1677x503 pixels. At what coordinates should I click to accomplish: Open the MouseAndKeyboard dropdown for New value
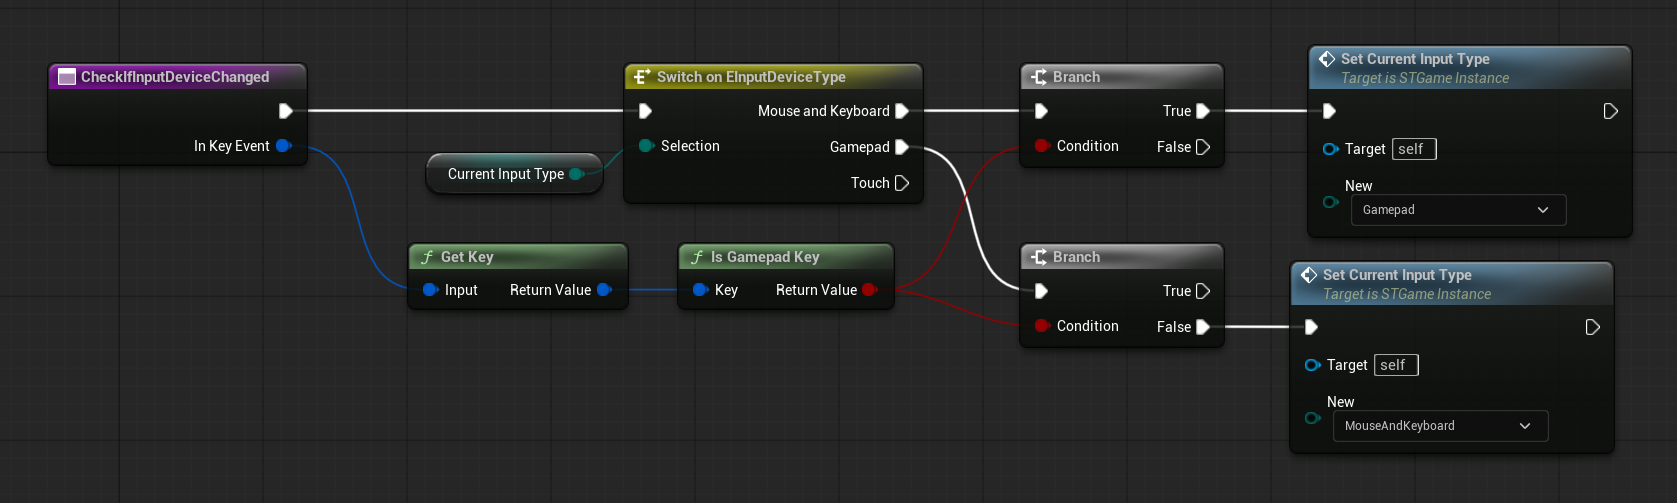coord(1439,426)
